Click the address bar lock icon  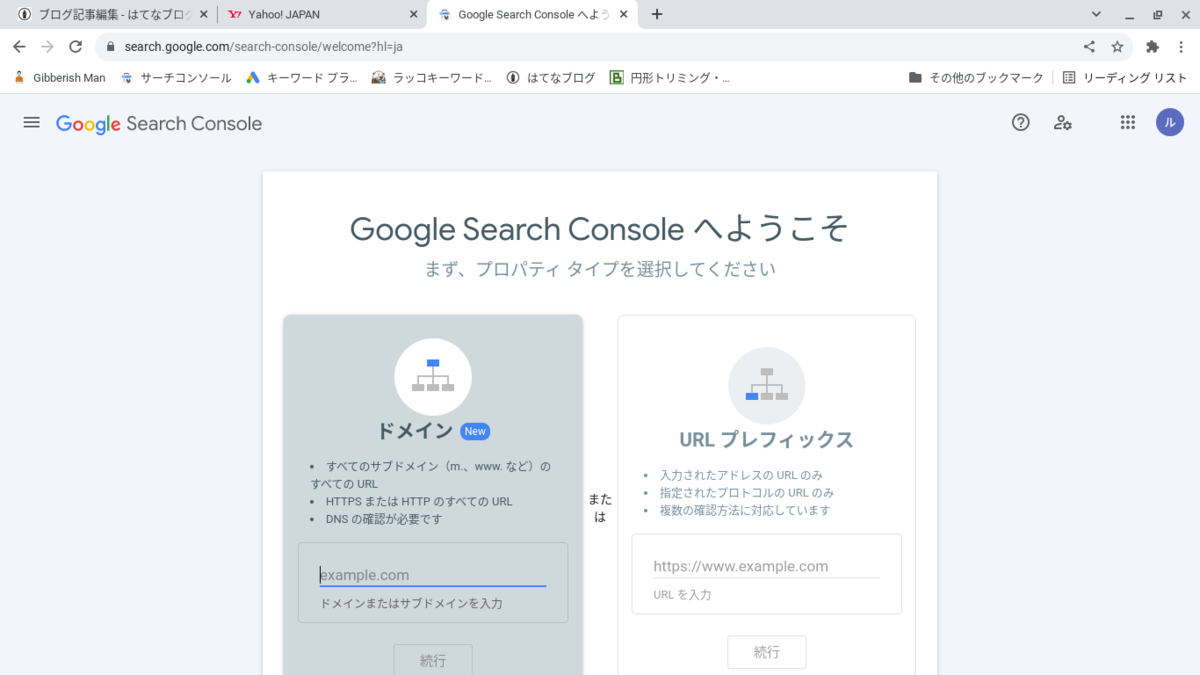coord(110,46)
